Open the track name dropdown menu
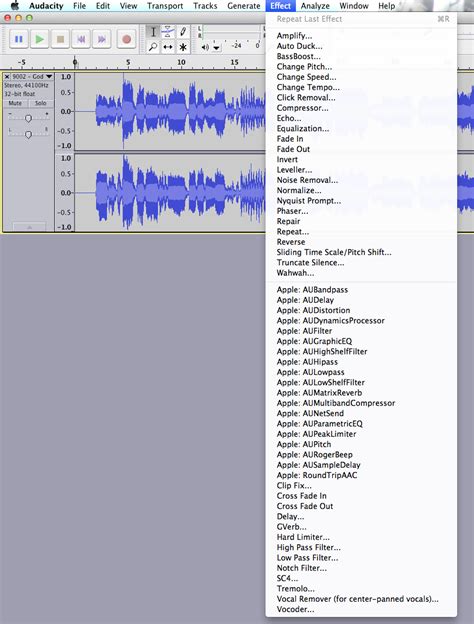This screenshot has width=474, height=624. coord(32,76)
